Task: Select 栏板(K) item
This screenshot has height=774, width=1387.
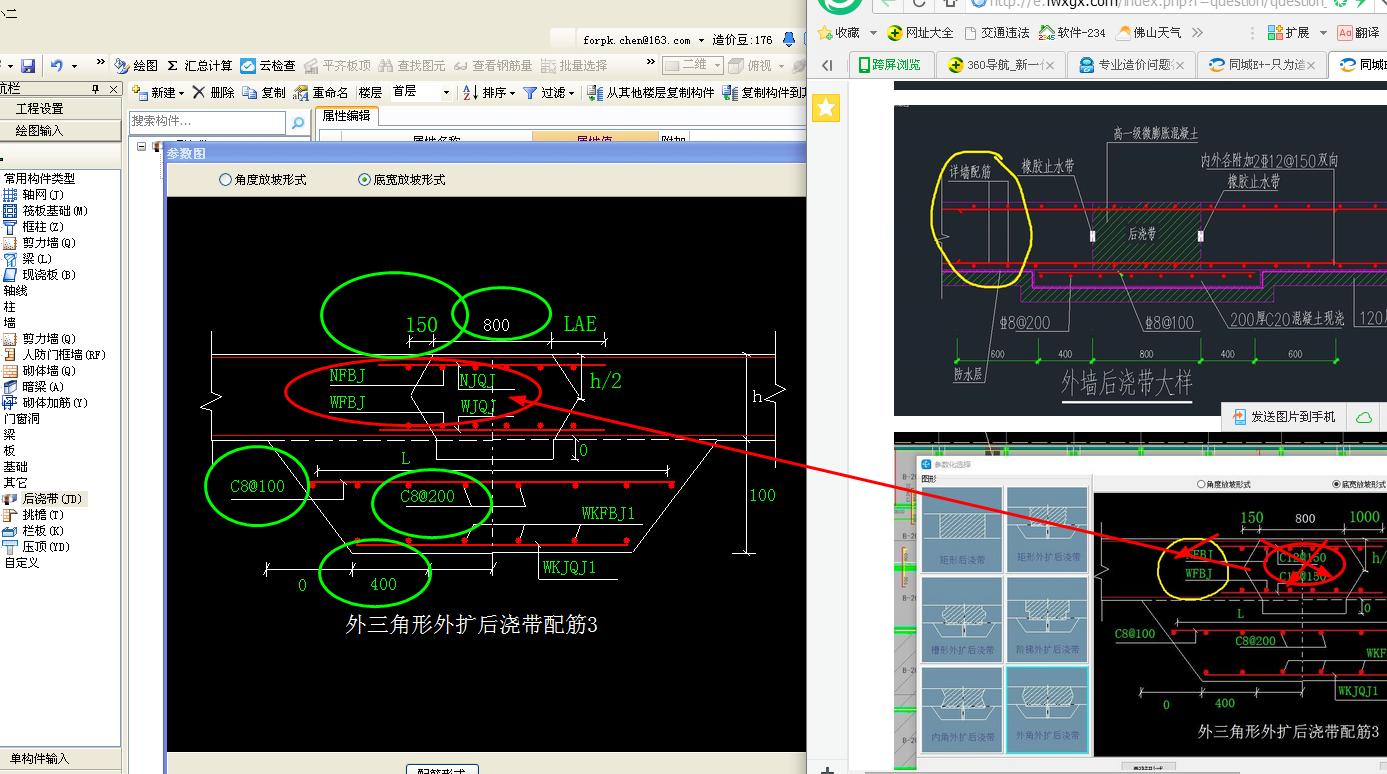Action: pos(34,531)
